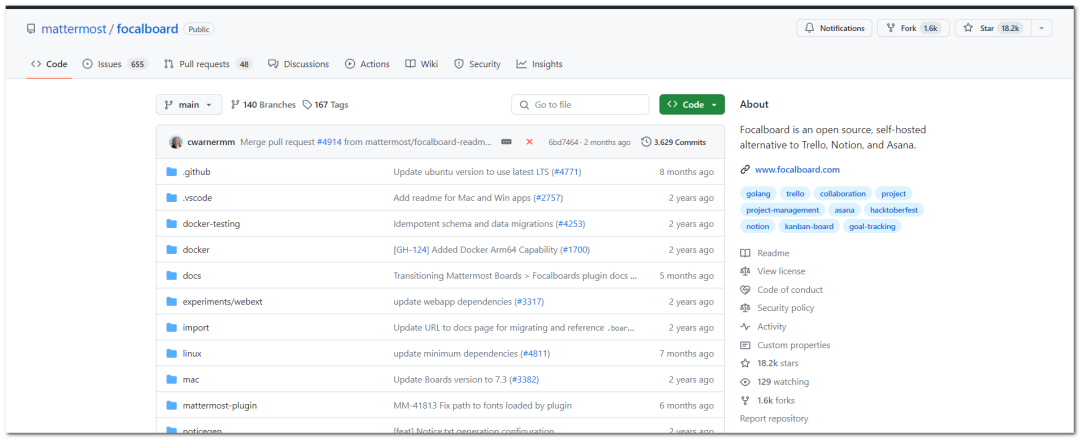1080x439 pixels.
Task: Open the mattermost-plugin folder
Action: (220, 406)
